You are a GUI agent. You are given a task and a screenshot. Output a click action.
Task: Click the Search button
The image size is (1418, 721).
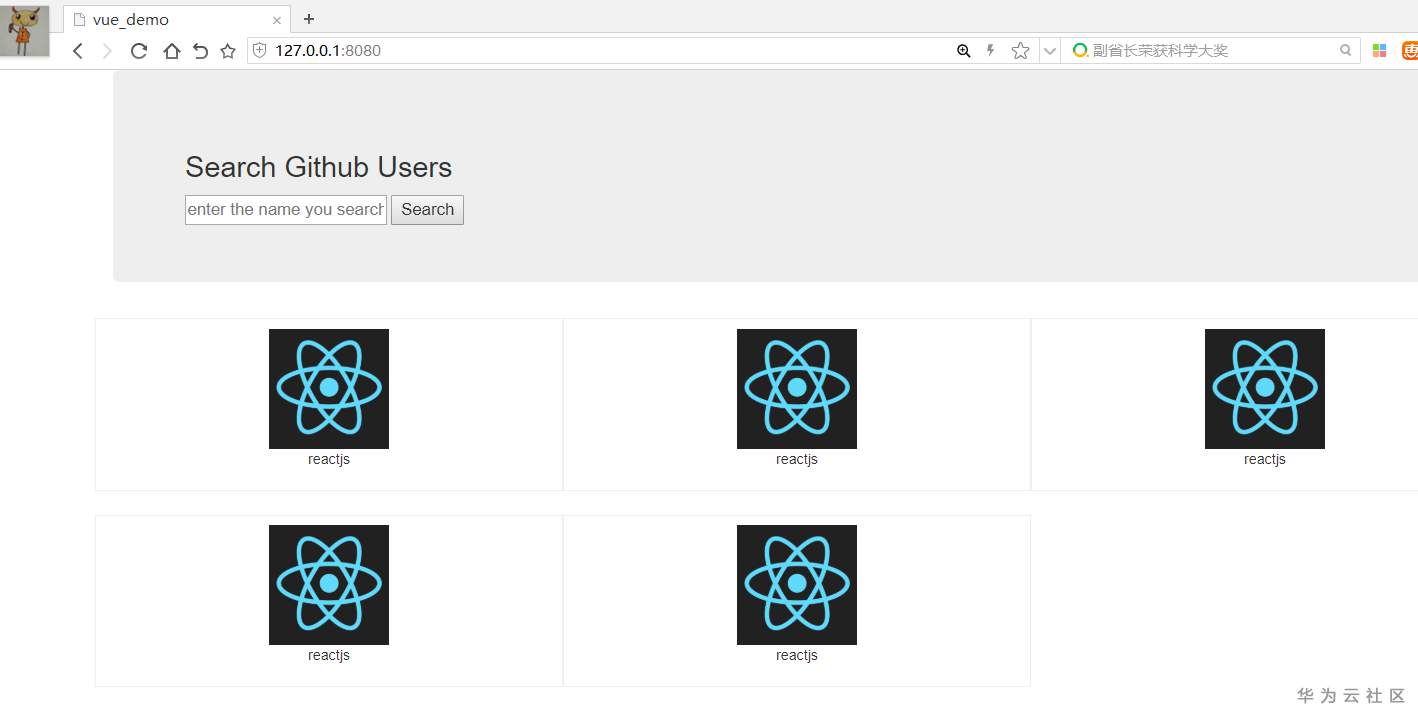pos(427,210)
